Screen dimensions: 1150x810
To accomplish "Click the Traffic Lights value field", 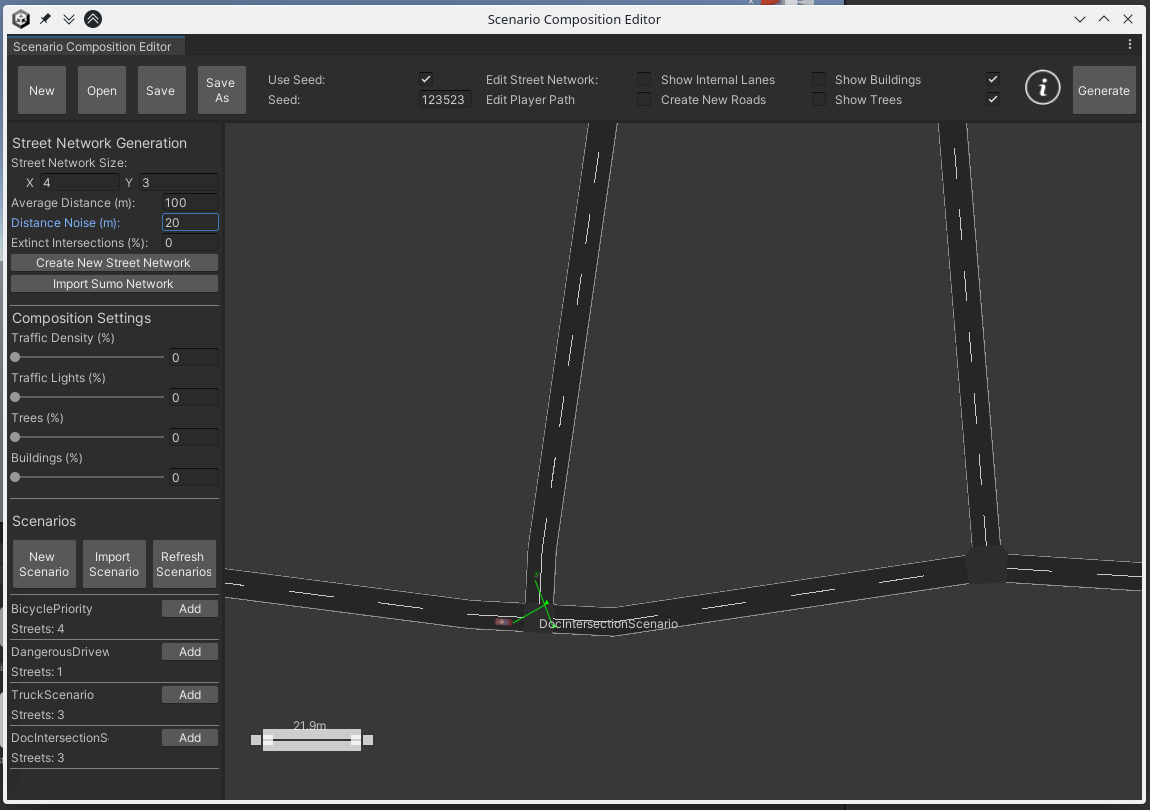I will [194, 397].
